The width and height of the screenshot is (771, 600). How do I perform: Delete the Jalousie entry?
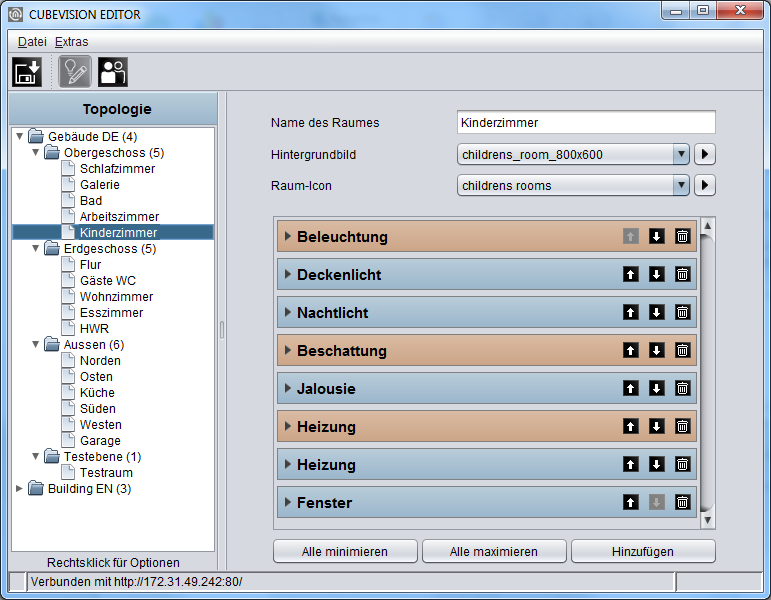point(682,389)
